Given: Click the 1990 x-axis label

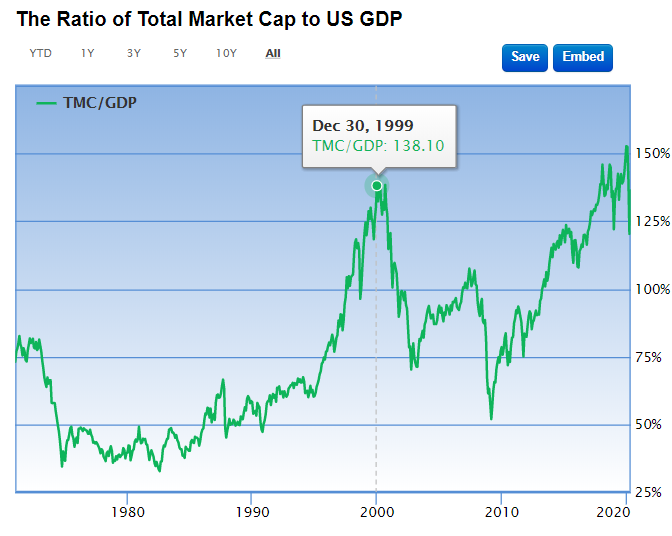Looking at the screenshot, I should click(x=251, y=510).
